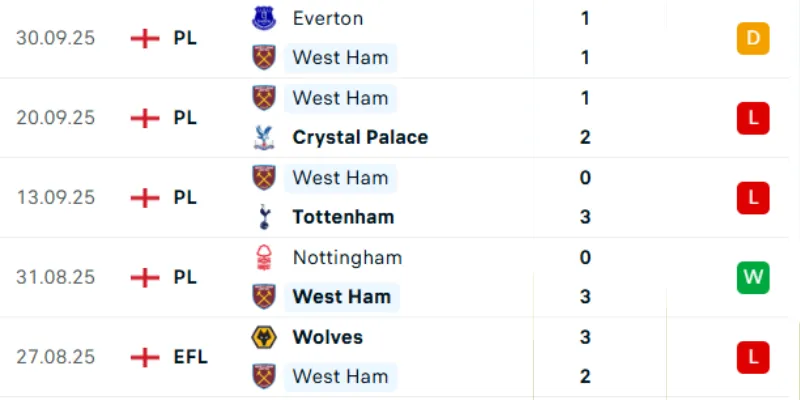Click England flag on 30.09.25 row
Viewport: 800px width, 400px height.
145,38
